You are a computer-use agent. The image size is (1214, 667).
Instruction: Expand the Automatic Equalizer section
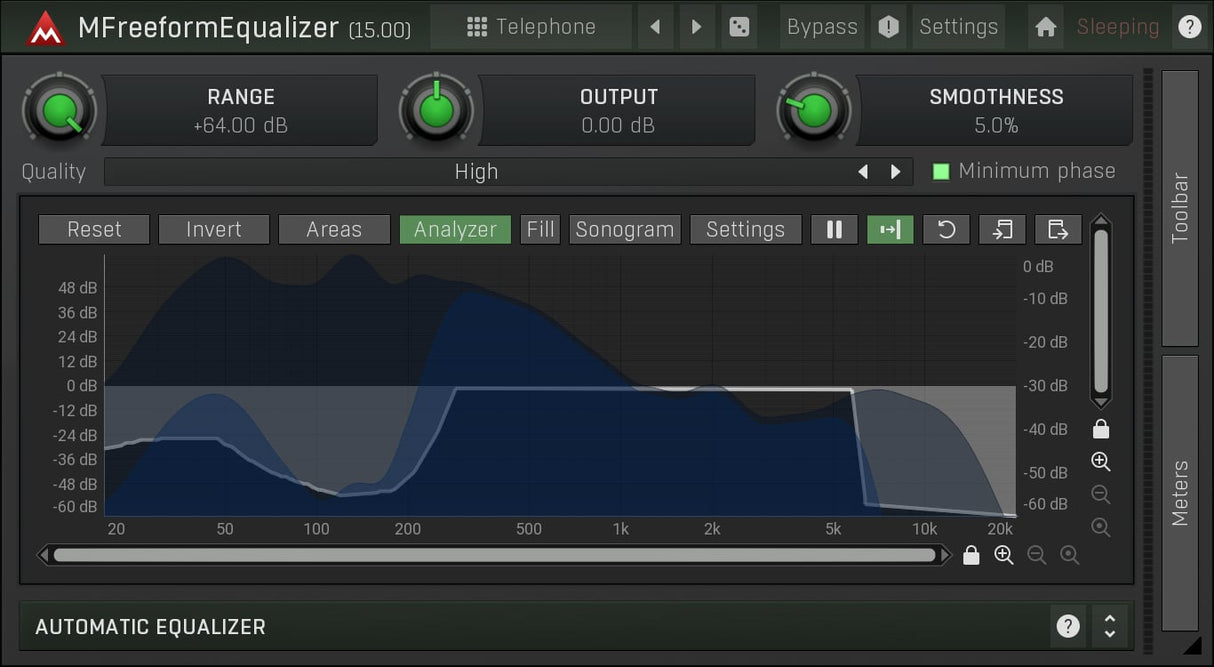[1109, 627]
